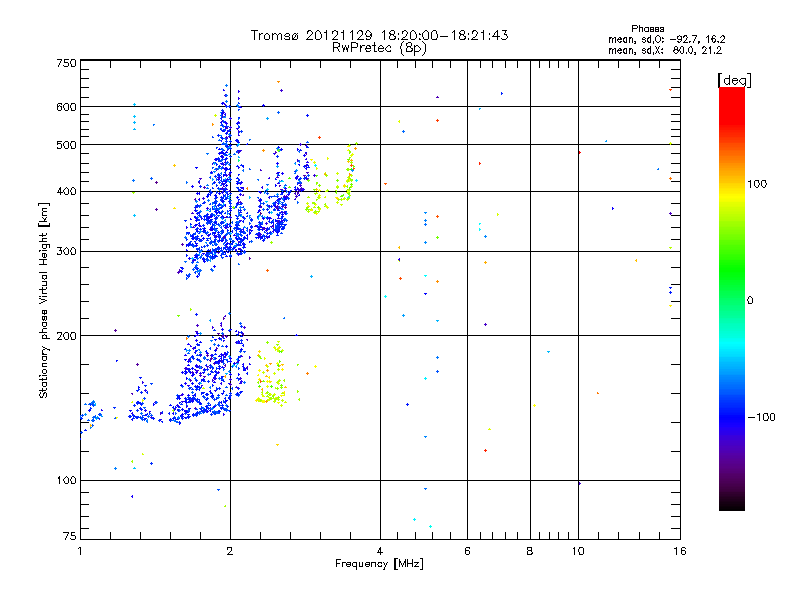Click the '300' y-axis tick label

coord(66,252)
